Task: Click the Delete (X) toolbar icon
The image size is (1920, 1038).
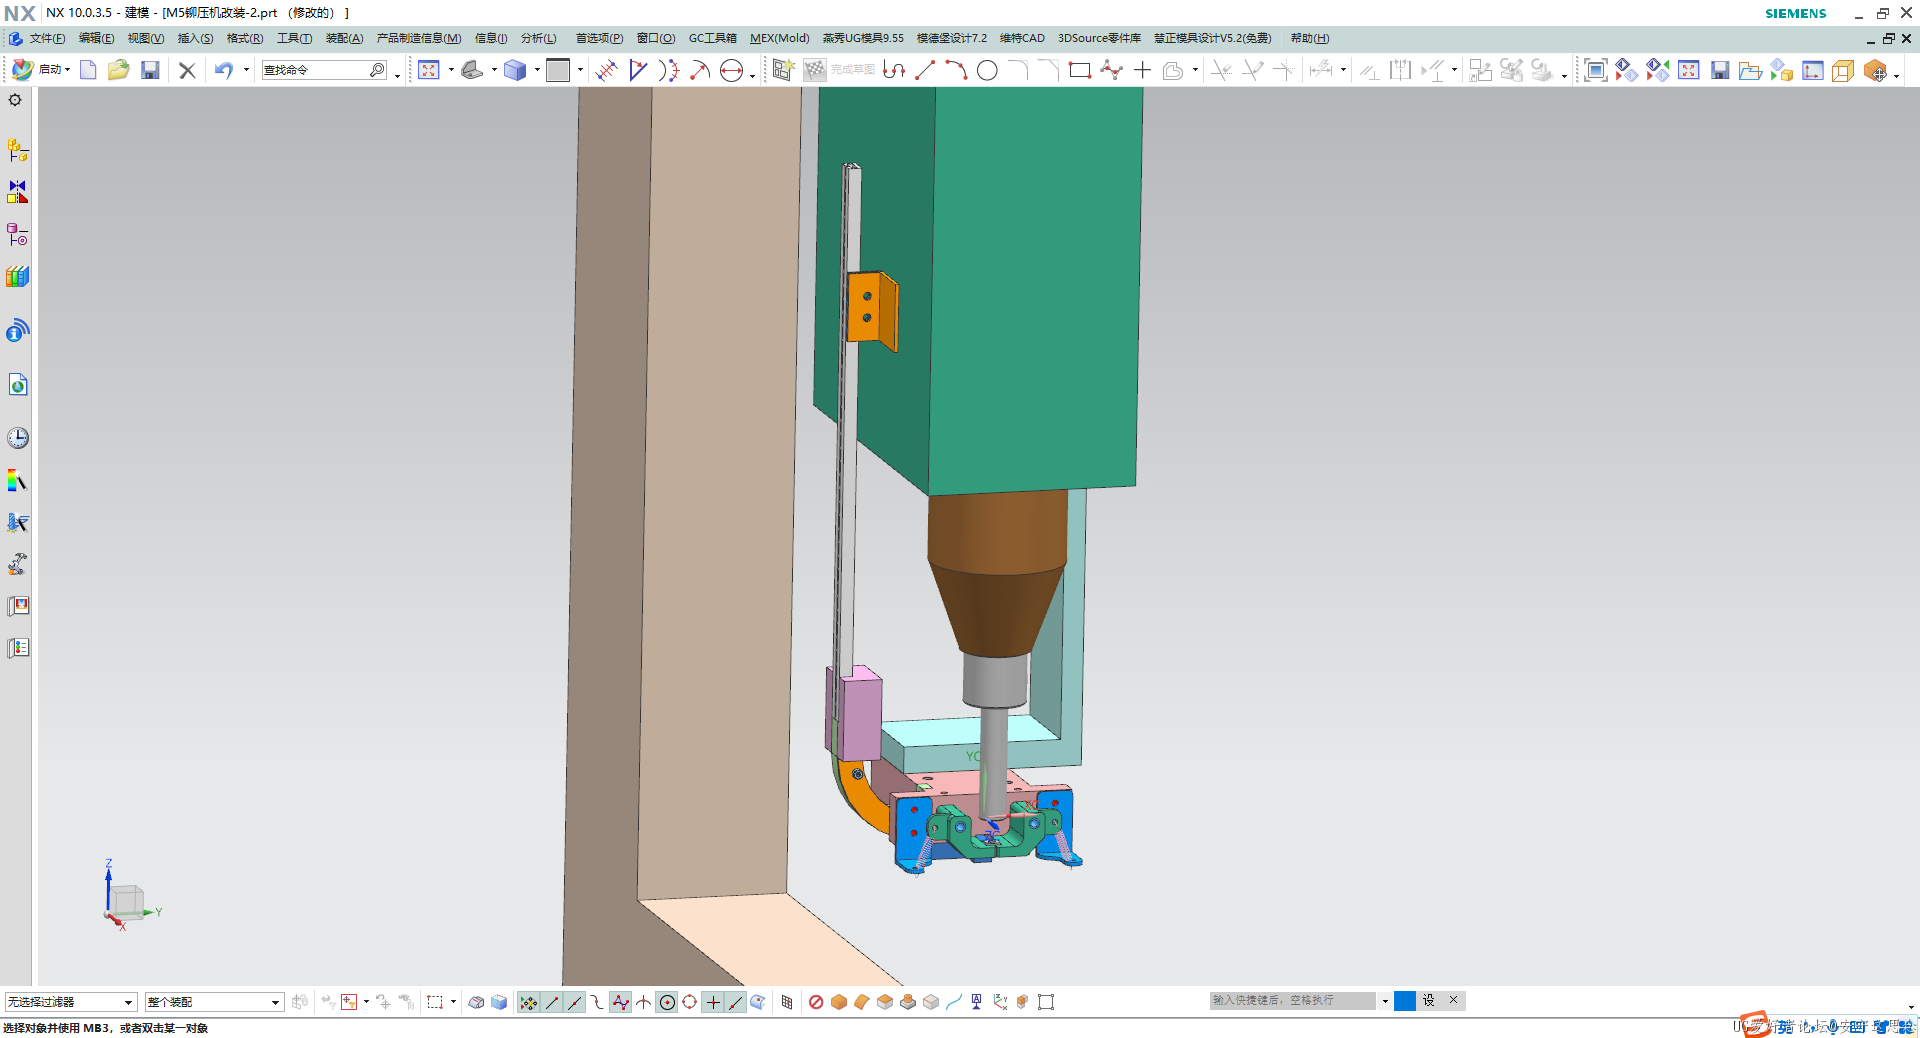Action: pyautogui.click(x=187, y=70)
